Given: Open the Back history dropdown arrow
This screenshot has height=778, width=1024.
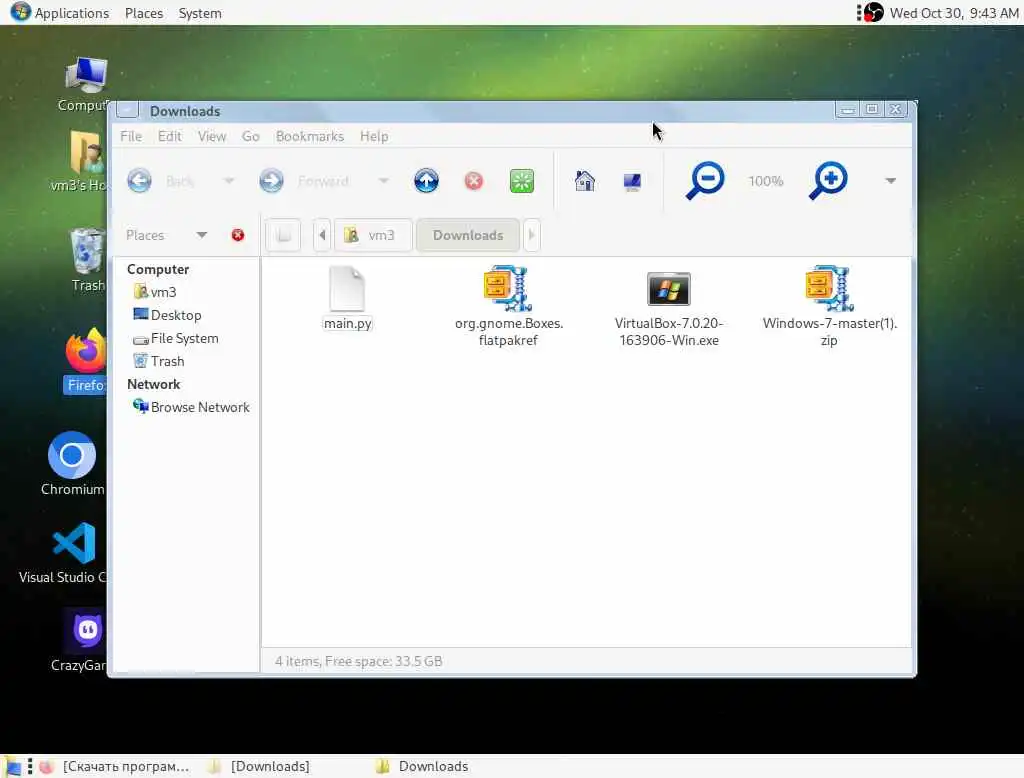Looking at the screenshot, I should point(229,181).
